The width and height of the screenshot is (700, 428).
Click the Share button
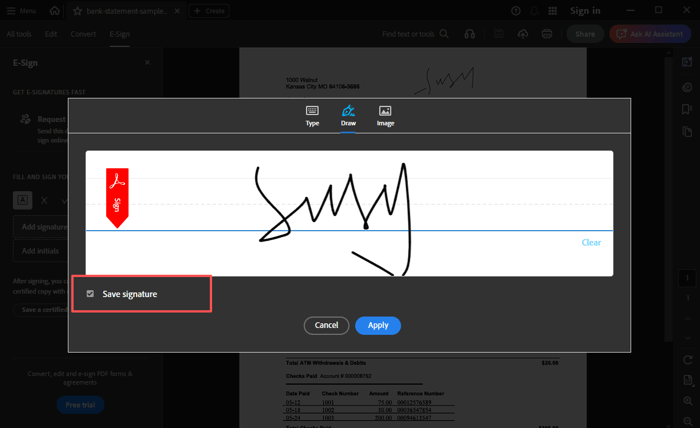(585, 34)
